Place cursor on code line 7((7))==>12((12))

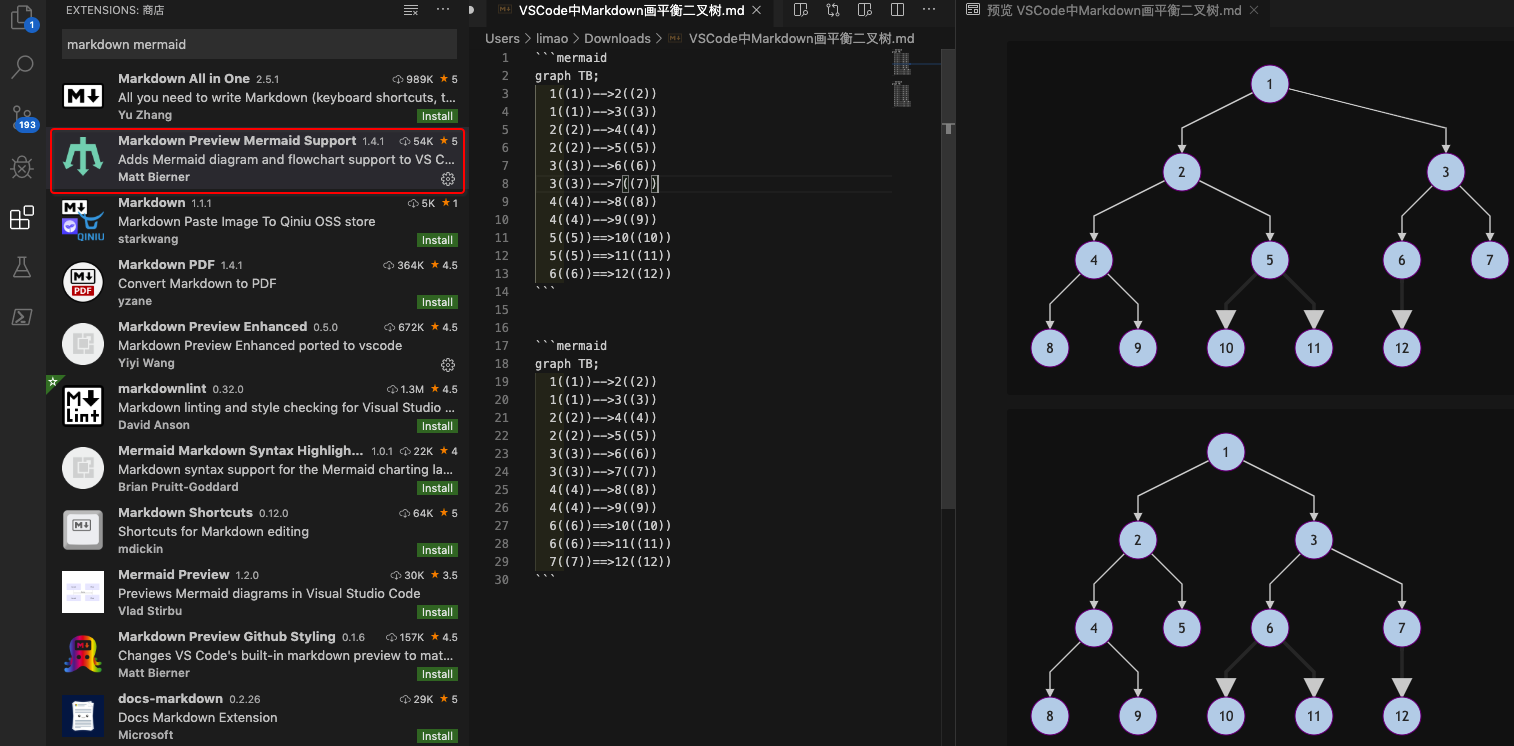[x=610, y=562]
